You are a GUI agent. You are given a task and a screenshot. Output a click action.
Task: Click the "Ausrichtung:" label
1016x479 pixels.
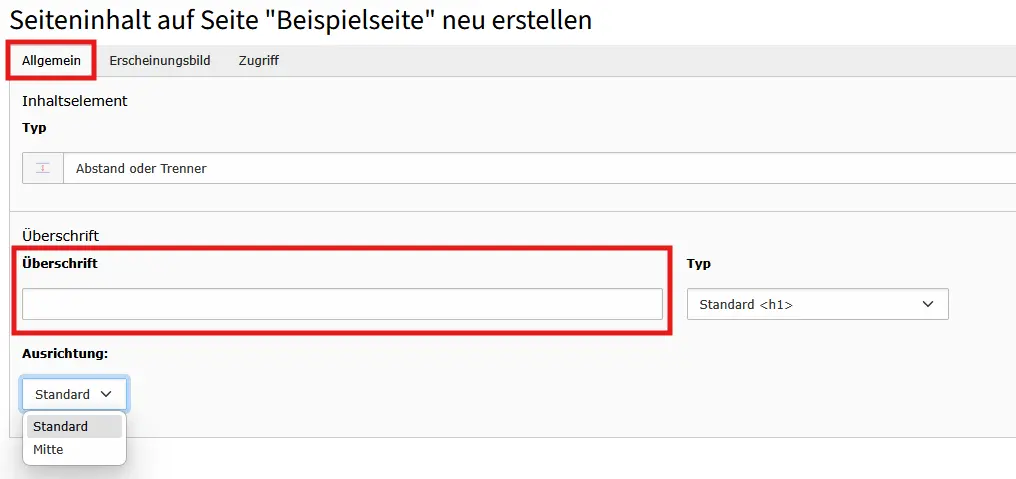[65, 354]
